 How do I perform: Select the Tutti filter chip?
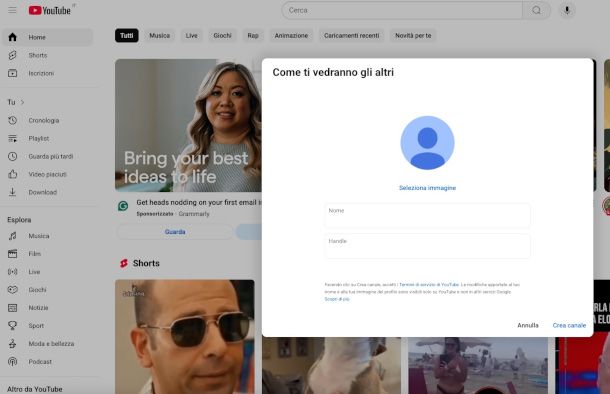[126, 35]
